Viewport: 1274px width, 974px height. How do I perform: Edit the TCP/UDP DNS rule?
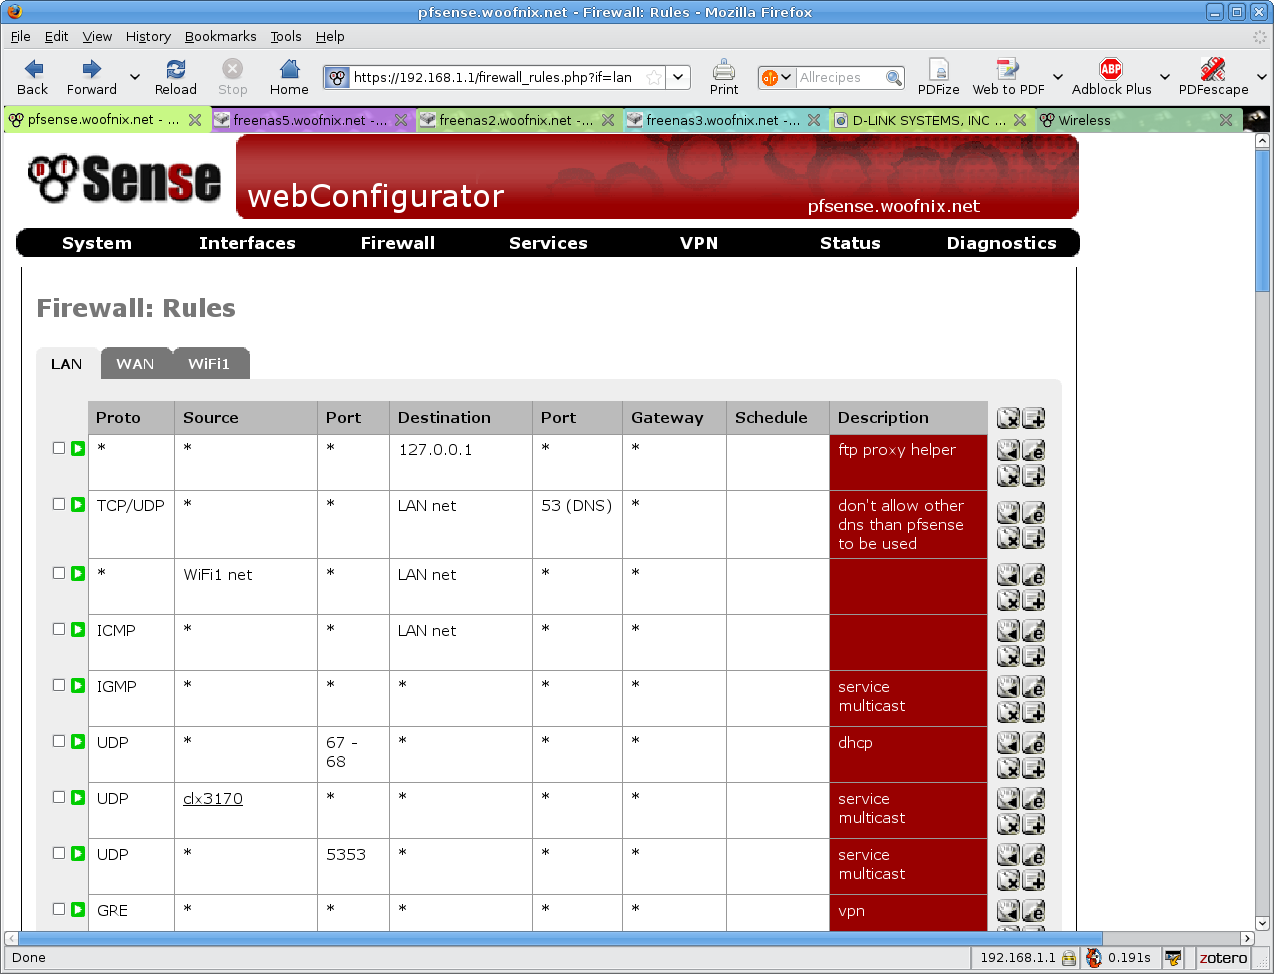coord(1033,514)
